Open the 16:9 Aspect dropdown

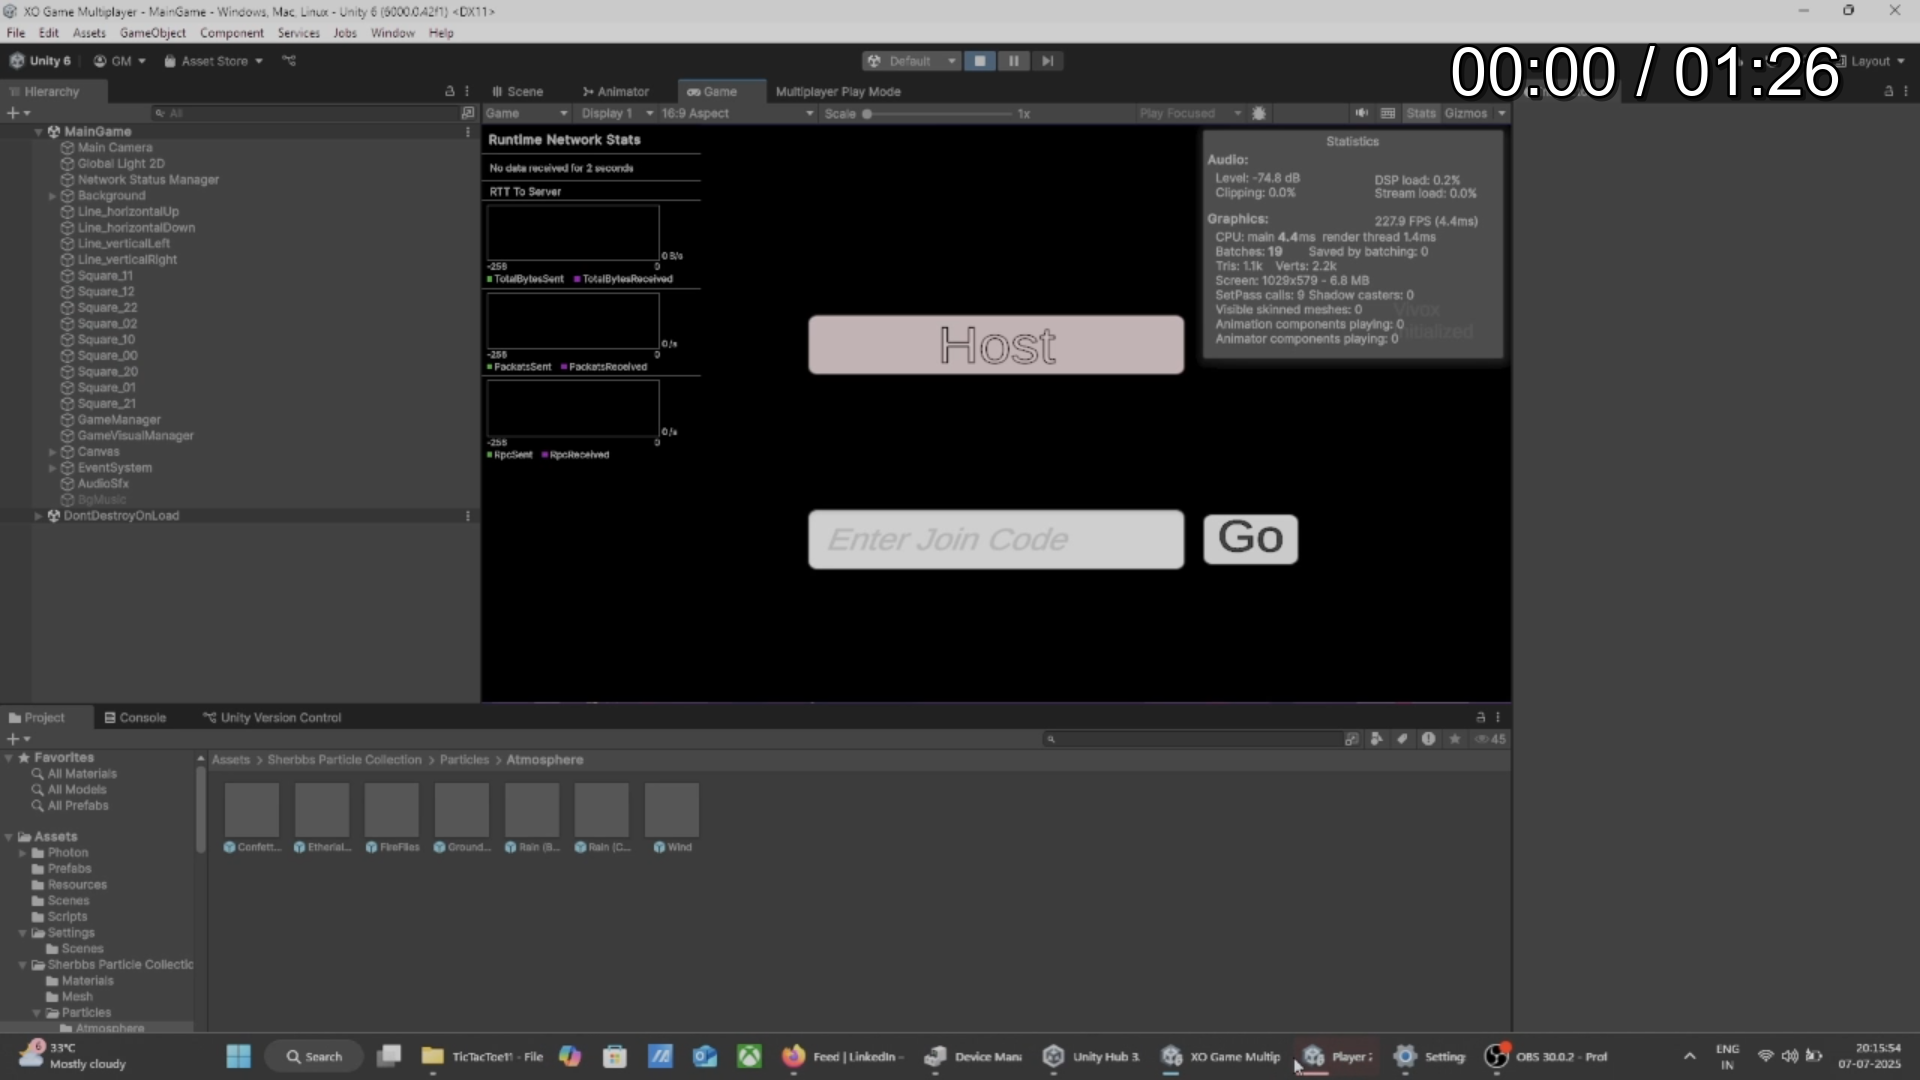[x=737, y=113]
